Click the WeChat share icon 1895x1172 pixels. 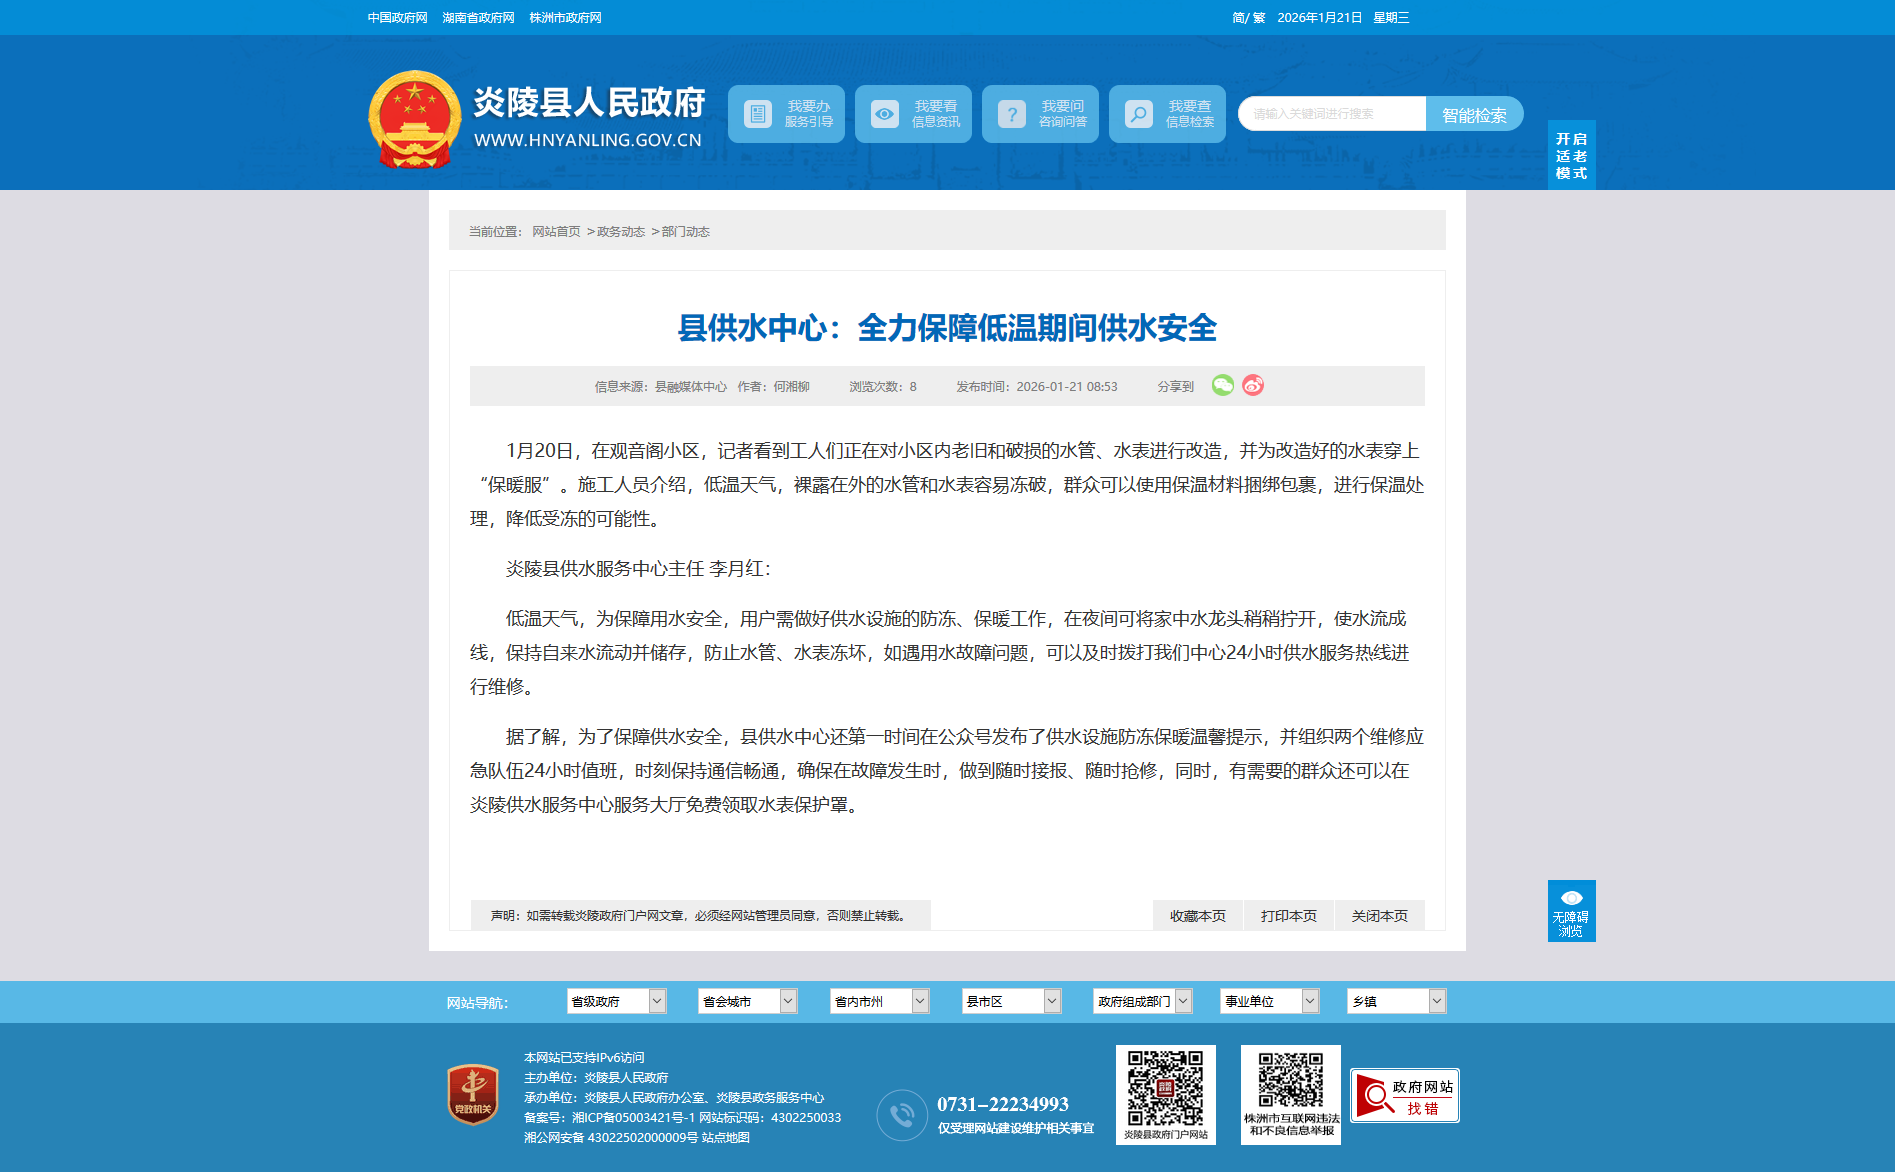coord(1222,386)
